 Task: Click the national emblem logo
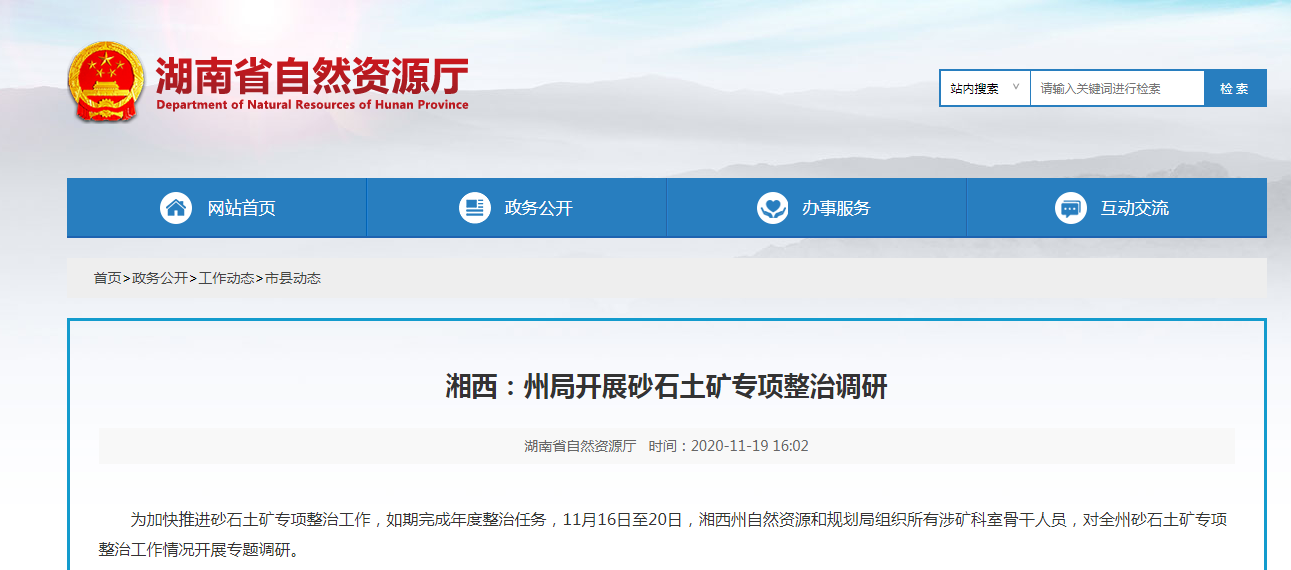pos(106,81)
